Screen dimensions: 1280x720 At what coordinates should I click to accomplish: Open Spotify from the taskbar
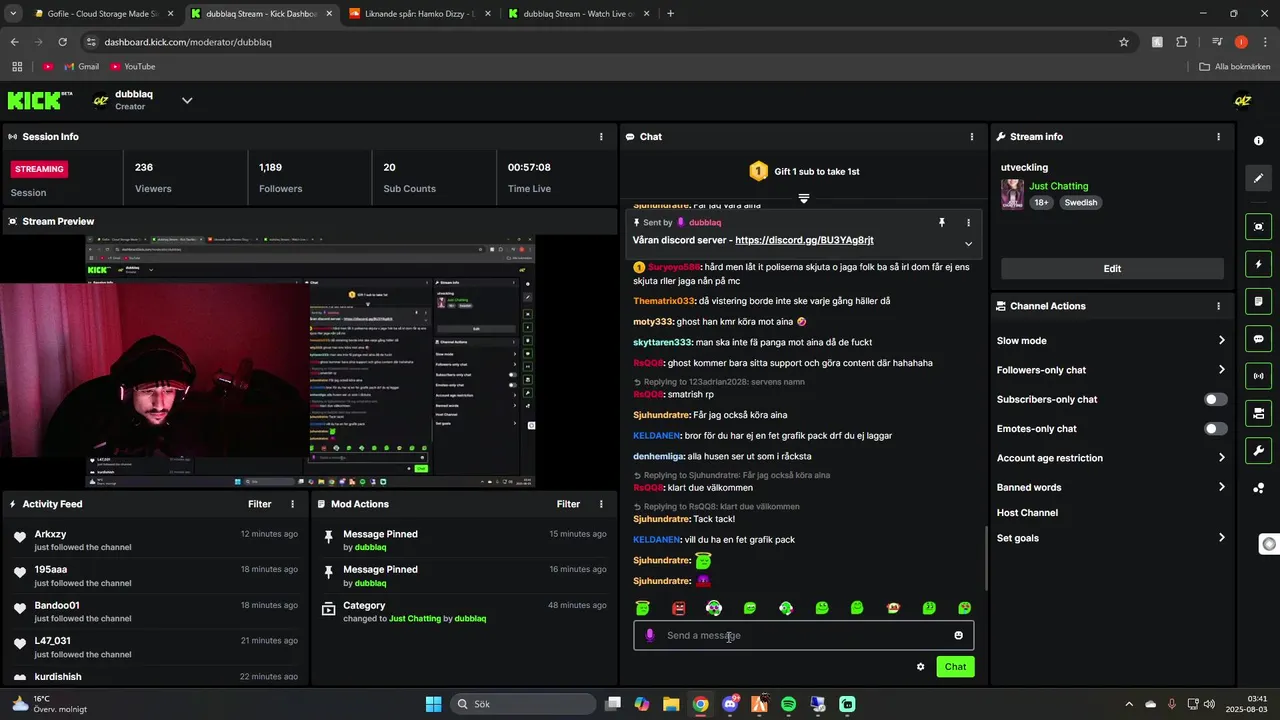point(788,704)
